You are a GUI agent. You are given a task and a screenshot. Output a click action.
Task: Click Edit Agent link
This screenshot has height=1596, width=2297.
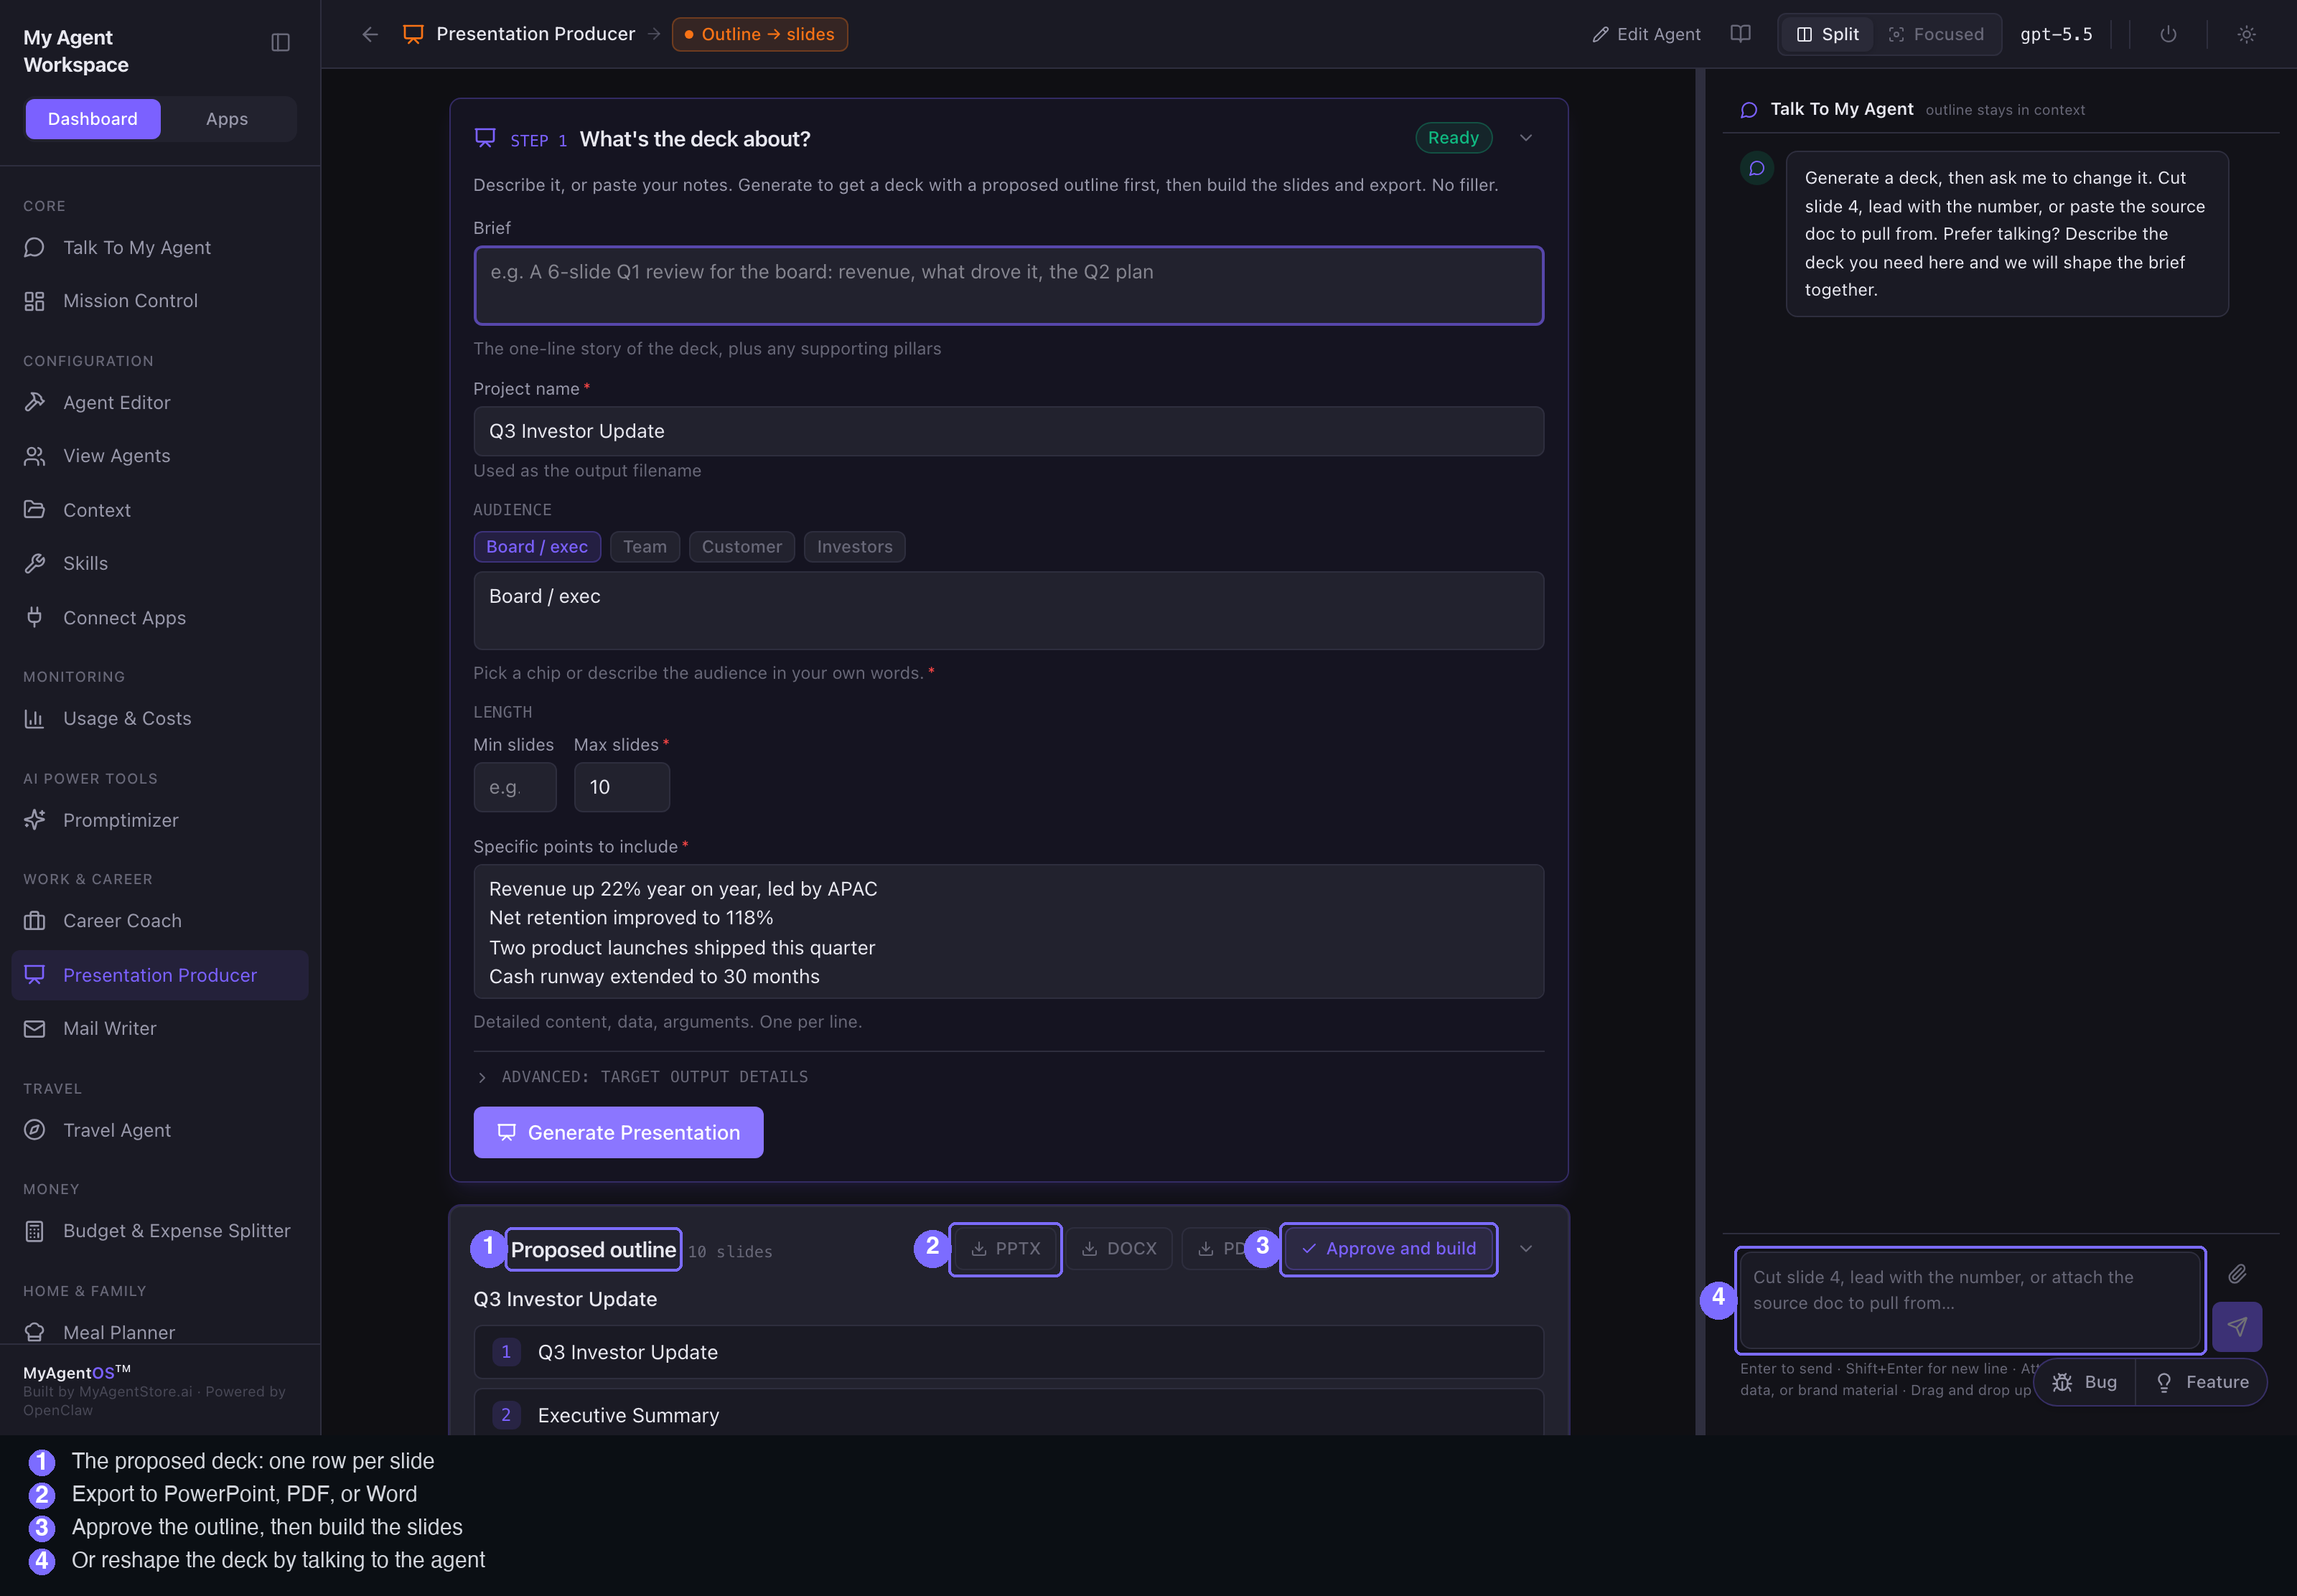(x=1646, y=34)
